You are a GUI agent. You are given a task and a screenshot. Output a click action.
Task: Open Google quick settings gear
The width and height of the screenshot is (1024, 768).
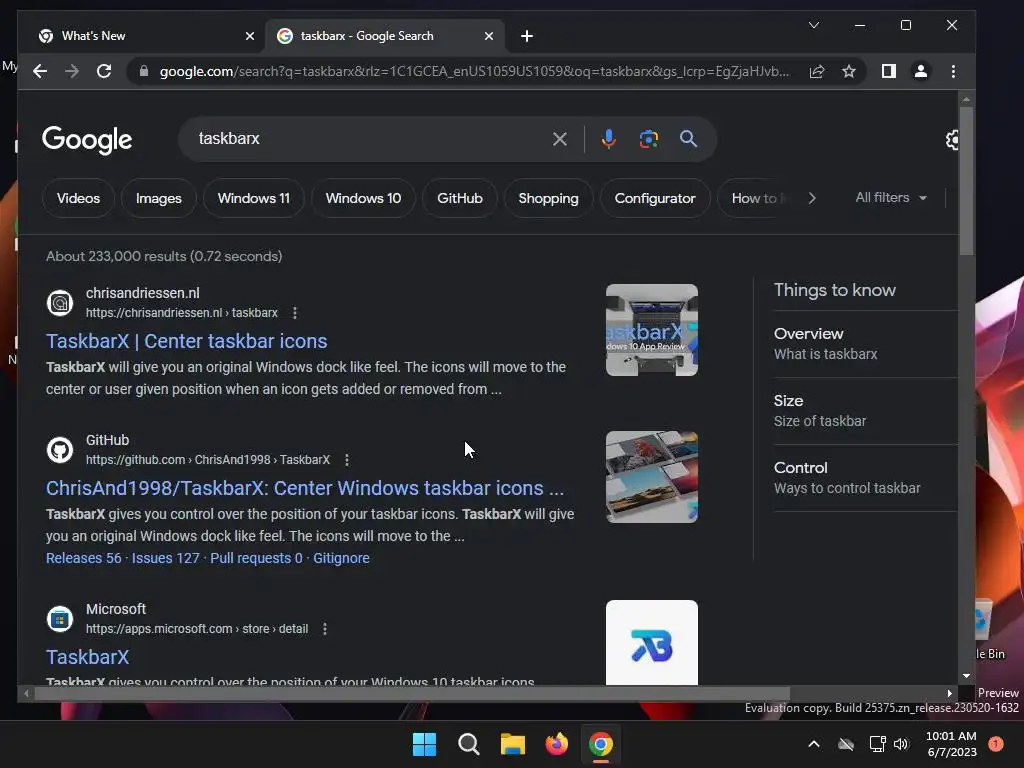coord(952,139)
